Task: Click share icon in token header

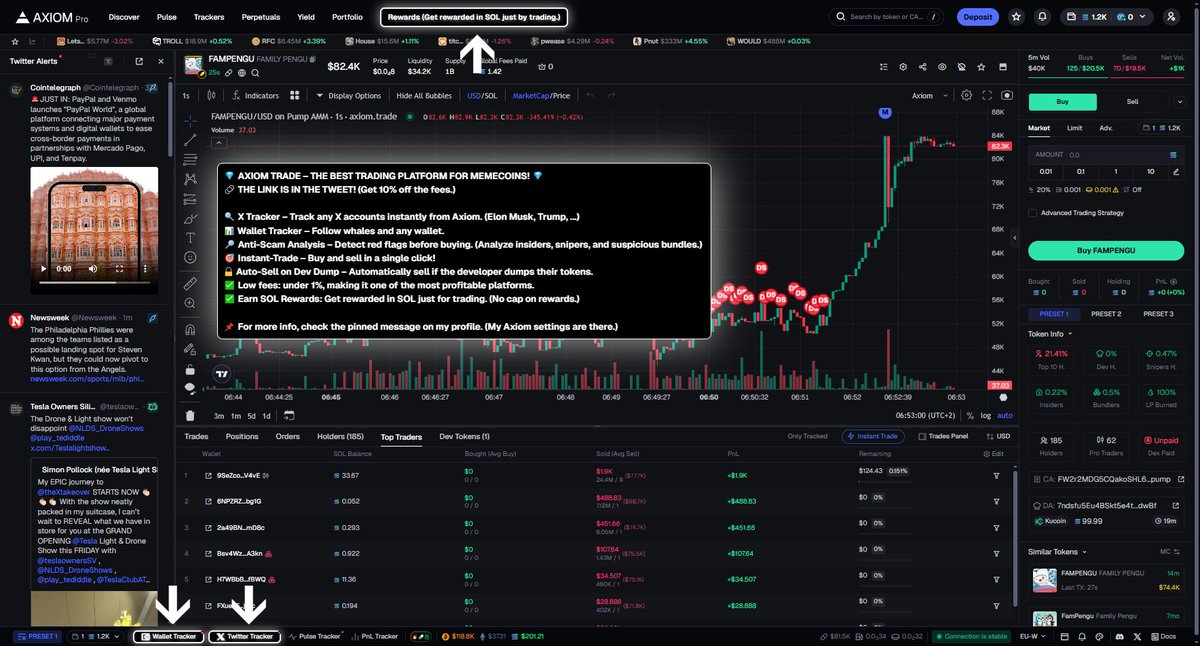Action: point(921,67)
